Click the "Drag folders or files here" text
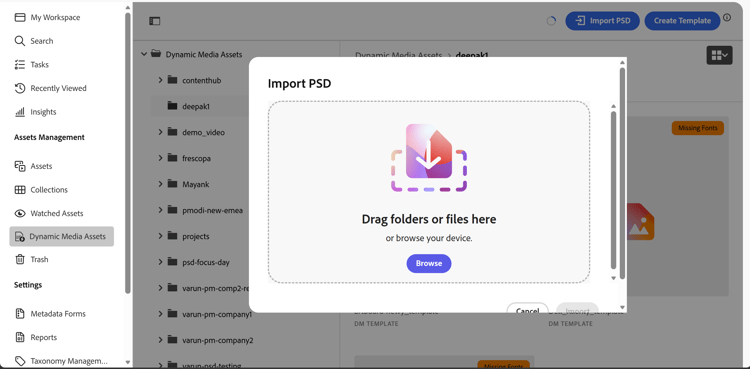 429,219
